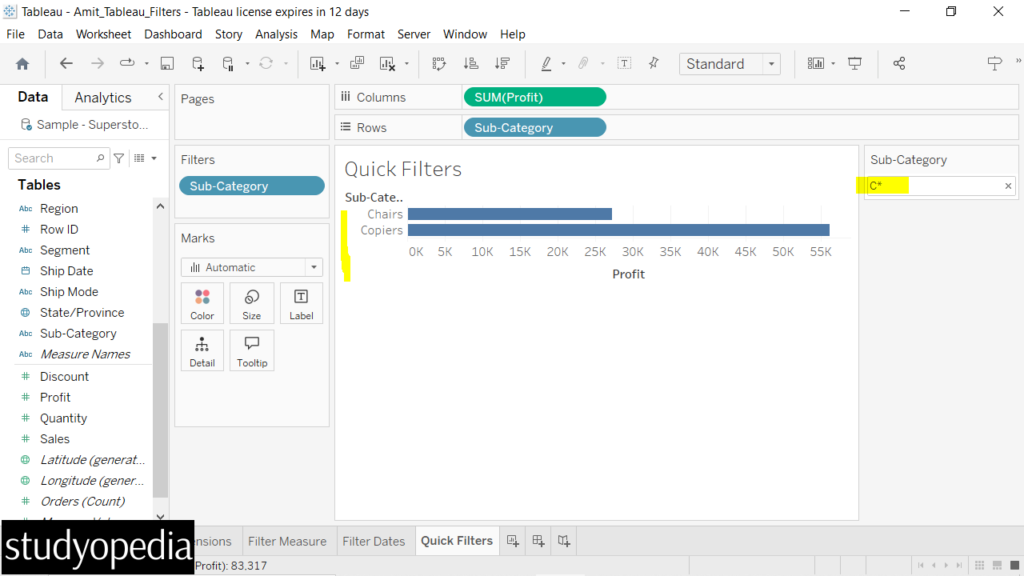The image size is (1024, 576).
Task: Select the Chairs profit bar
Action: coord(510,214)
